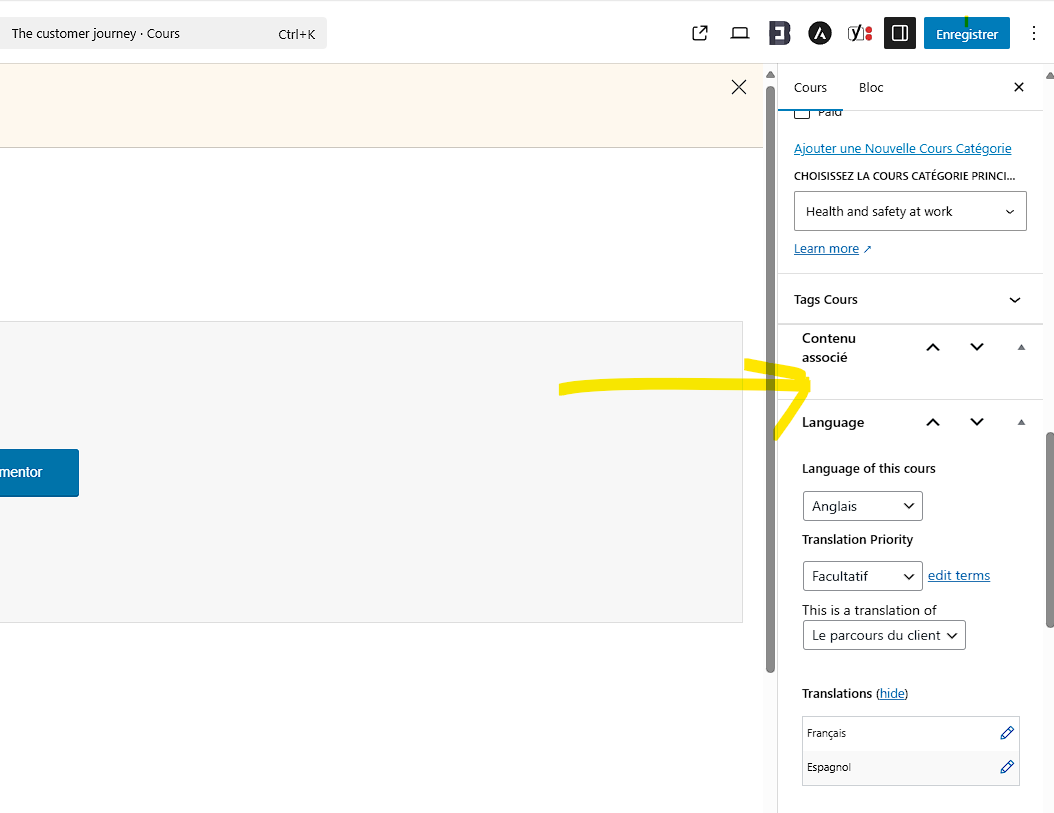Toggle the Paid category checkbox
Screen dimensions: 1054x813
coord(802,113)
